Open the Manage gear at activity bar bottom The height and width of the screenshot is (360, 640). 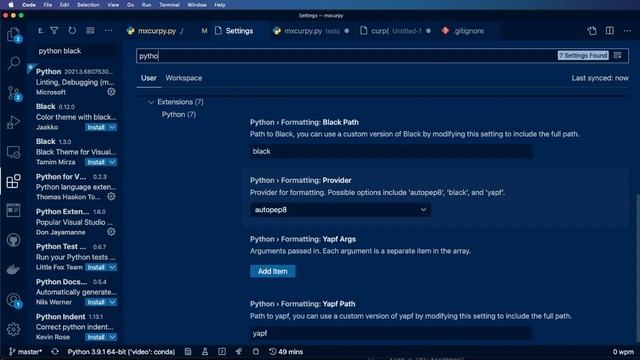tap(13, 329)
